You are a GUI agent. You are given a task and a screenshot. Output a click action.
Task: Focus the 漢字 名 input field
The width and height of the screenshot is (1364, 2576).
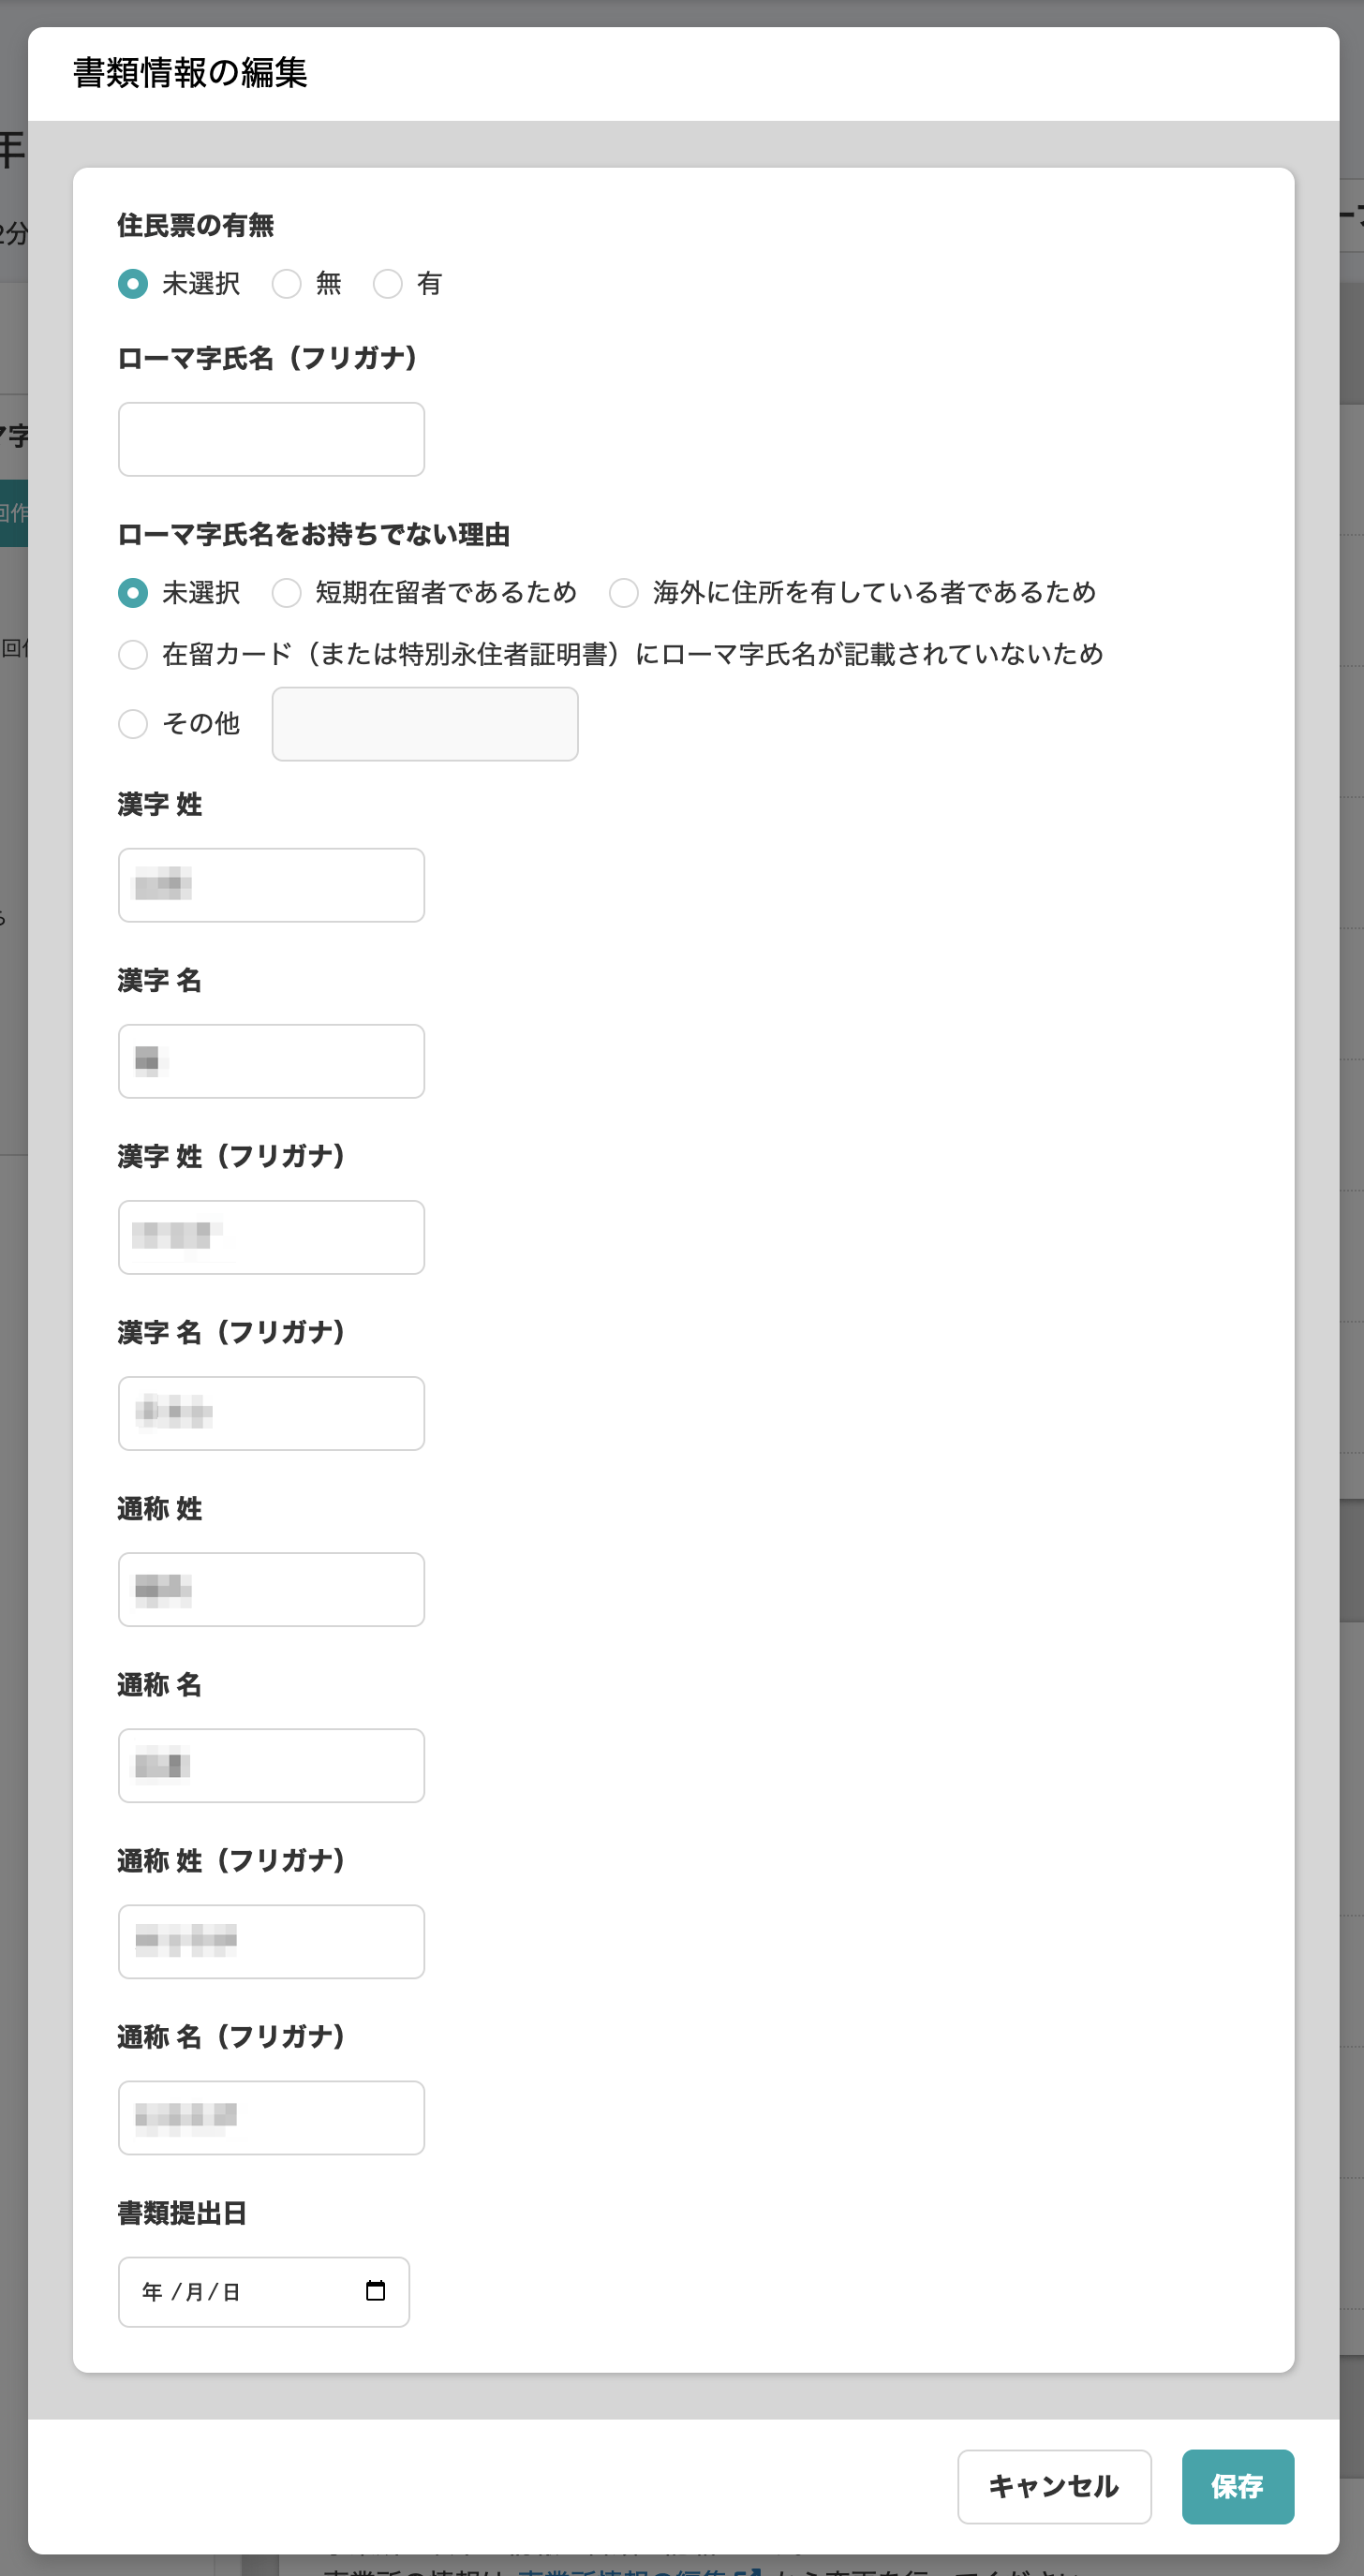click(271, 1061)
